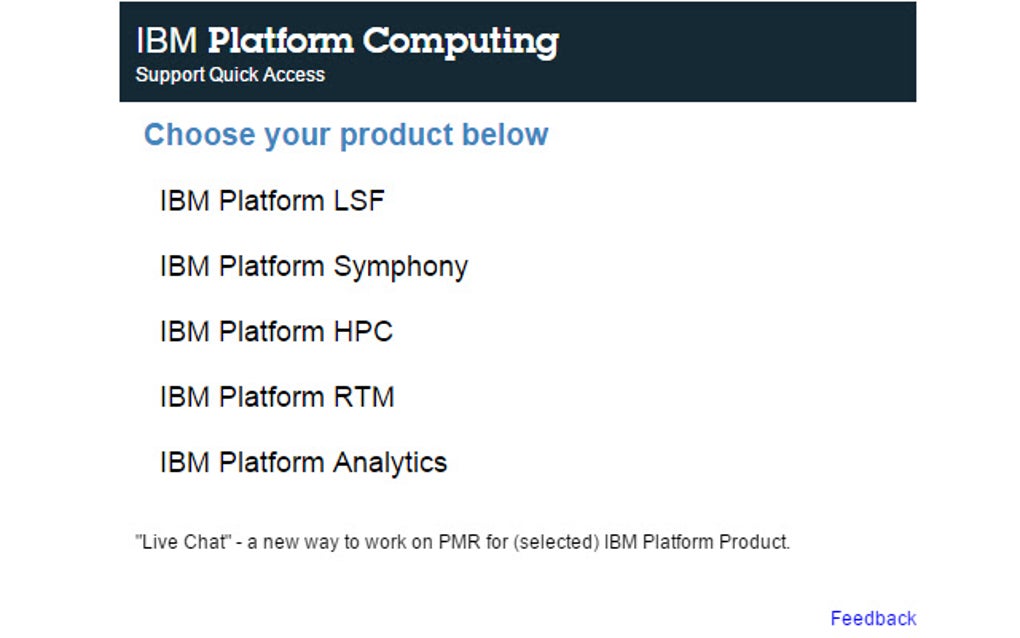Select IBM Platform Symphony from list
This screenshot has height=638, width=1020.
tap(313, 267)
